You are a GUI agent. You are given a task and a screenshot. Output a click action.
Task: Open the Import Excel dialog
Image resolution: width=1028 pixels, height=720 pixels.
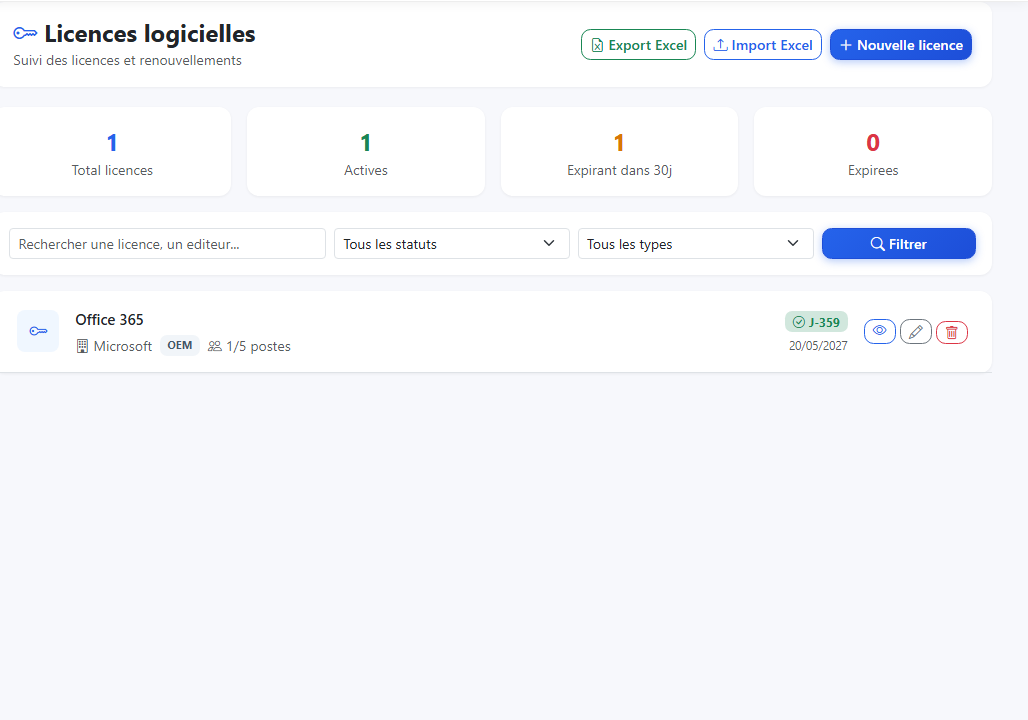coord(762,45)
